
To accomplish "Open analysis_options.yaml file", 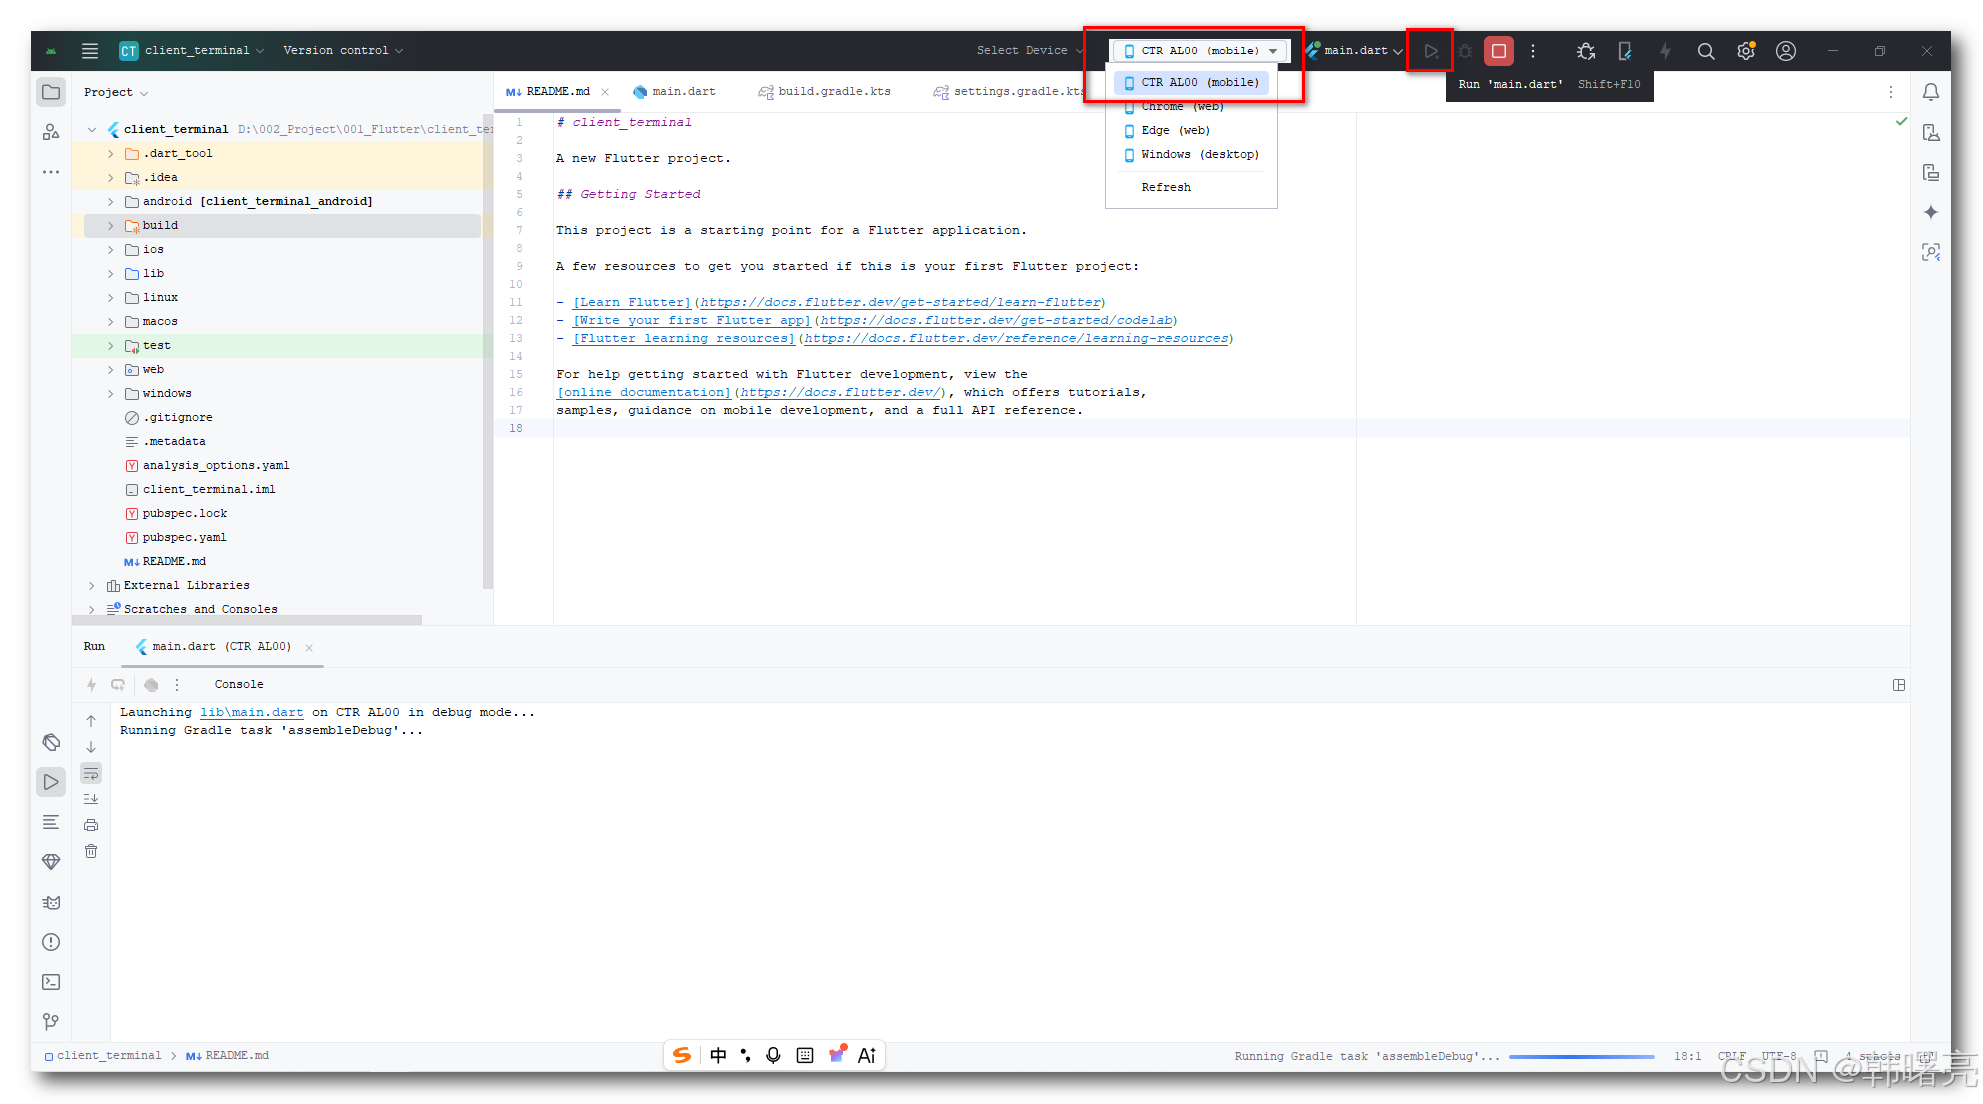I will click(215, 466).
